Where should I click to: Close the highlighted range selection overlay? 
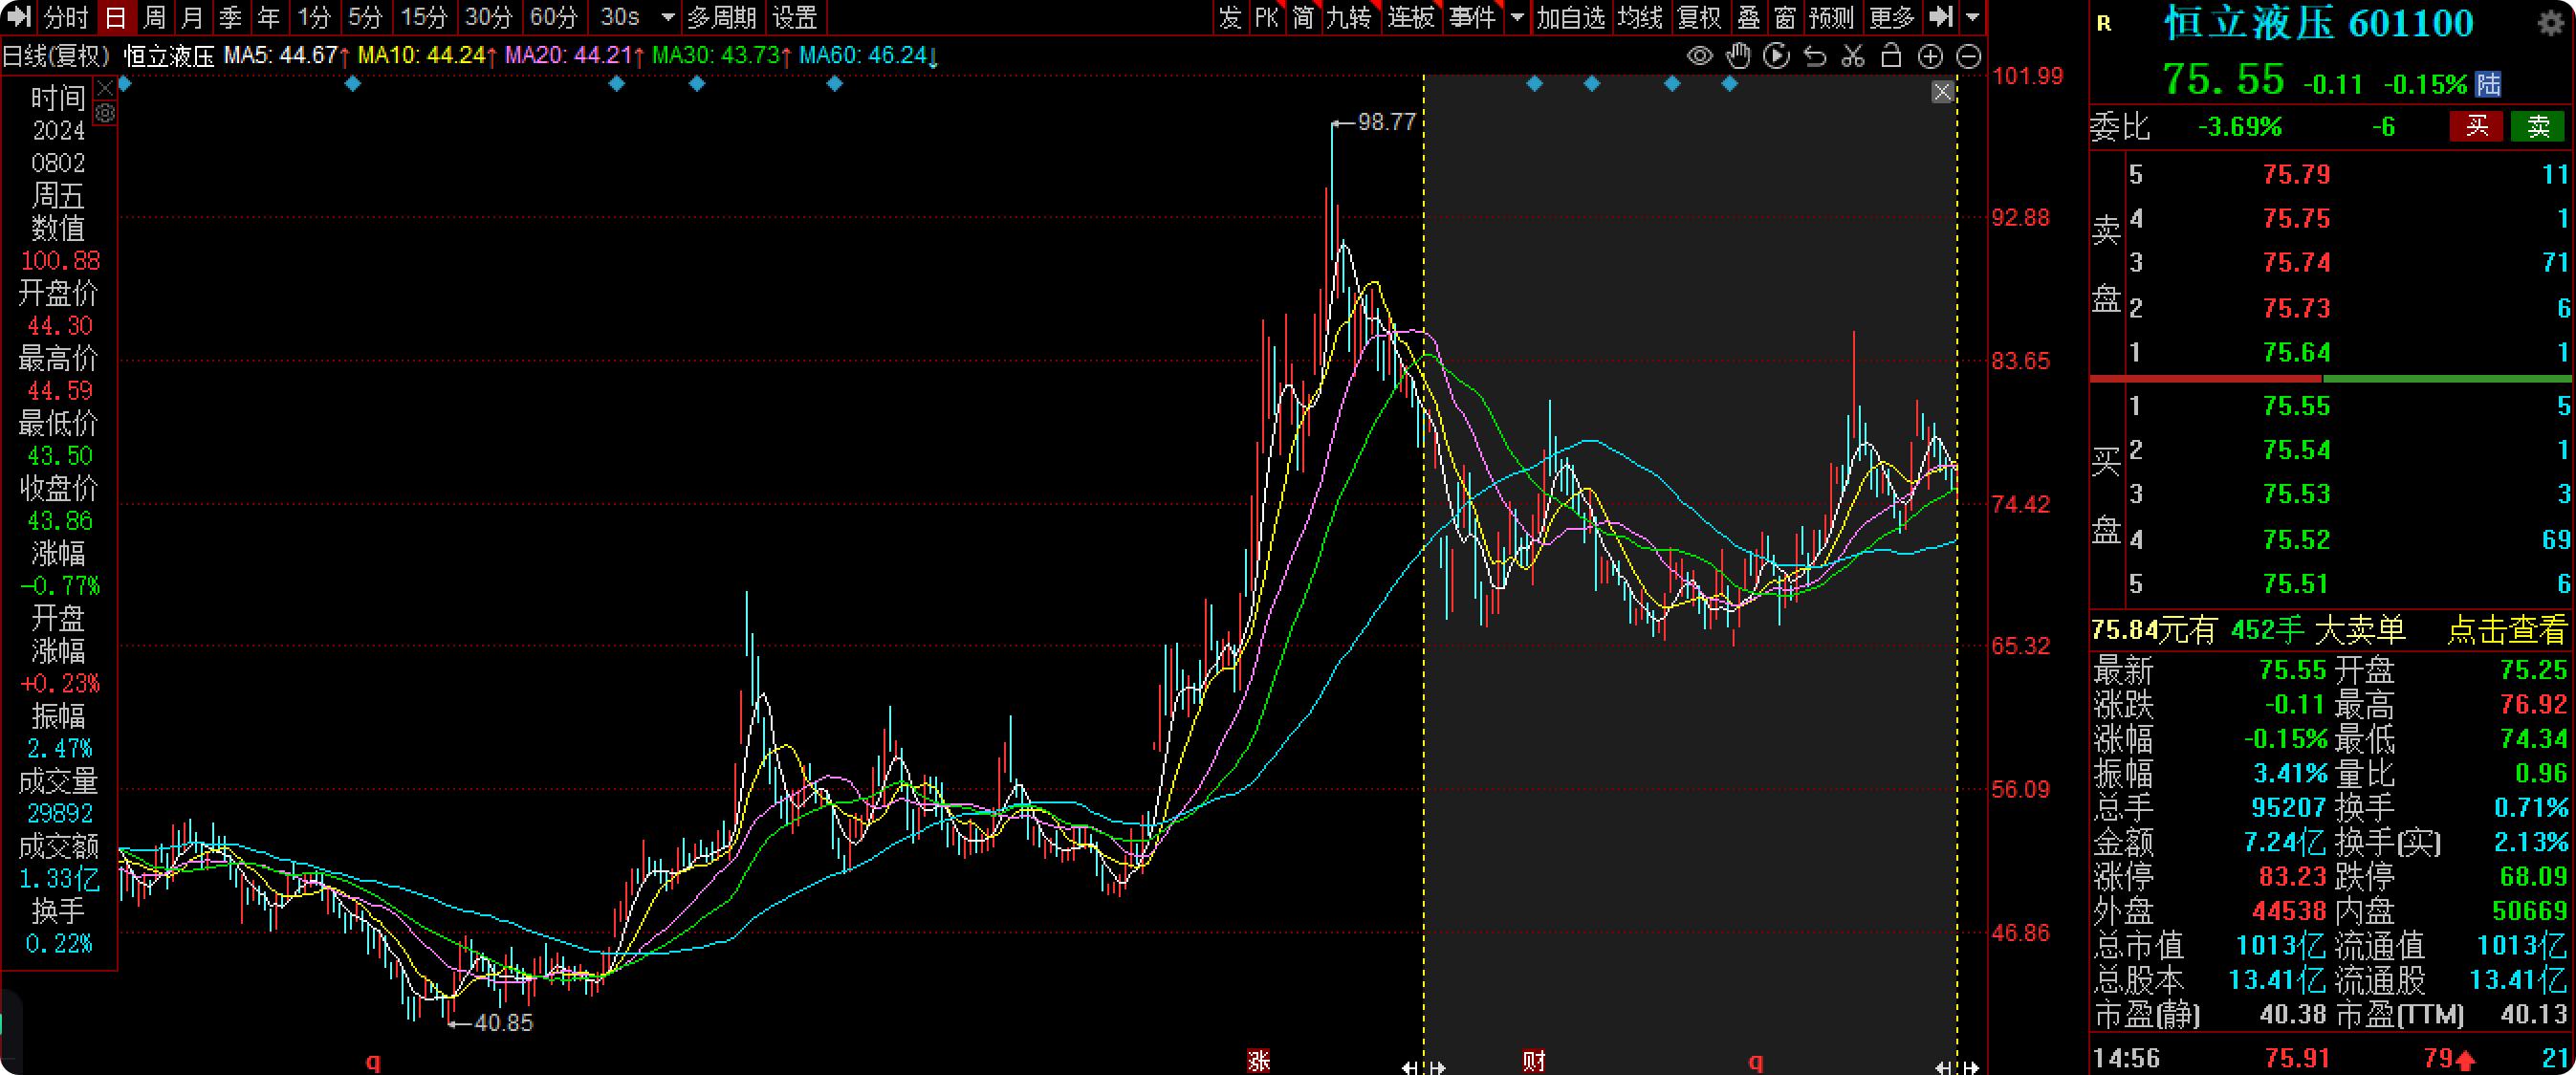1942,92
